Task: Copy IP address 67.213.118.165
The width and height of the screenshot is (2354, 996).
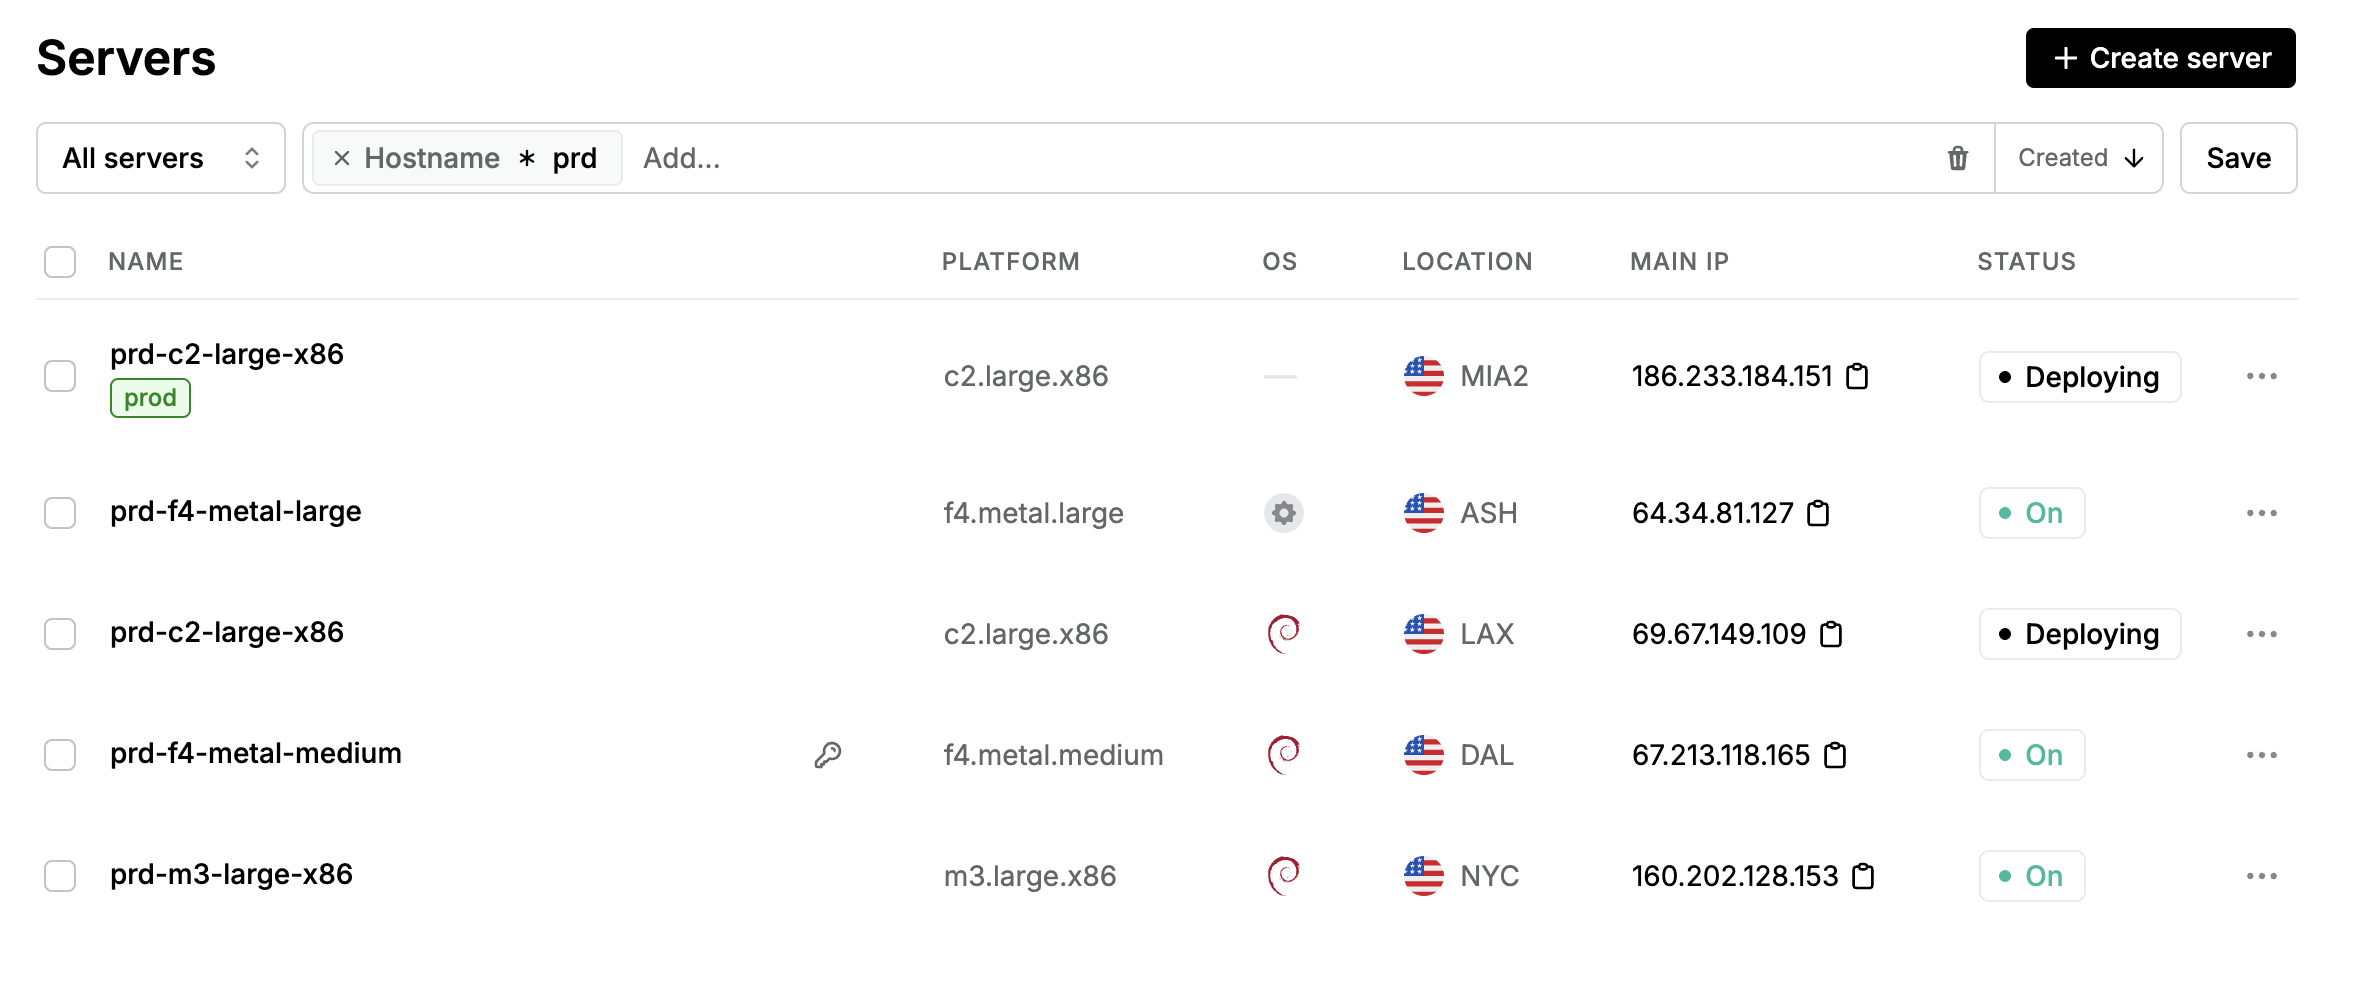Action: pyautogui.click(x=1835, y=755)
